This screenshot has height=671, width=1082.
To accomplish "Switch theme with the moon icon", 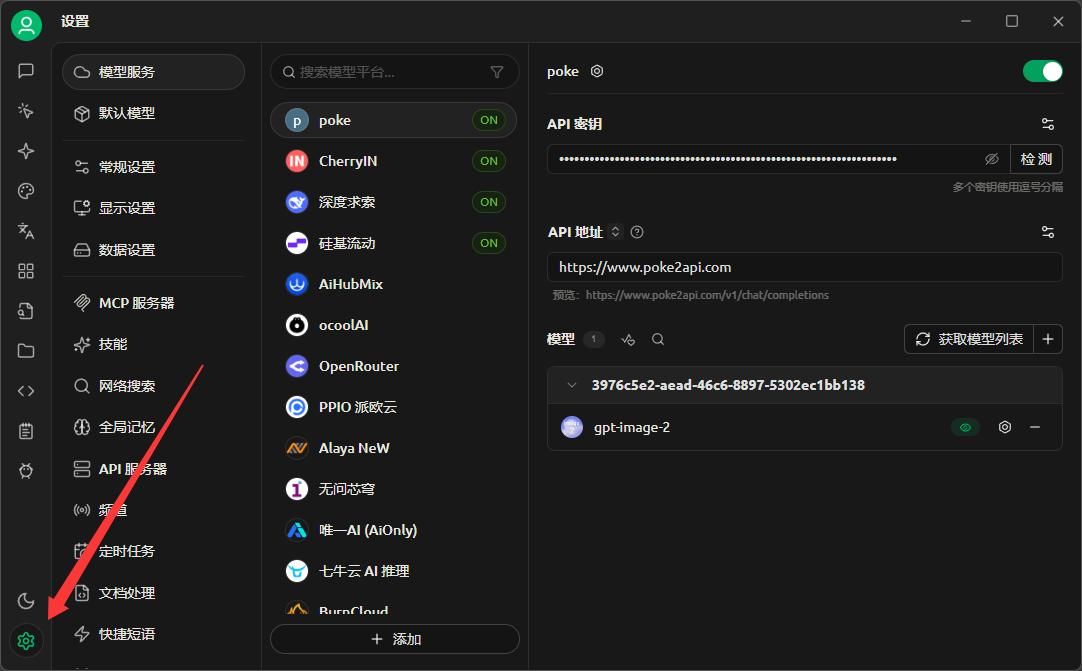I will [26, 601].
